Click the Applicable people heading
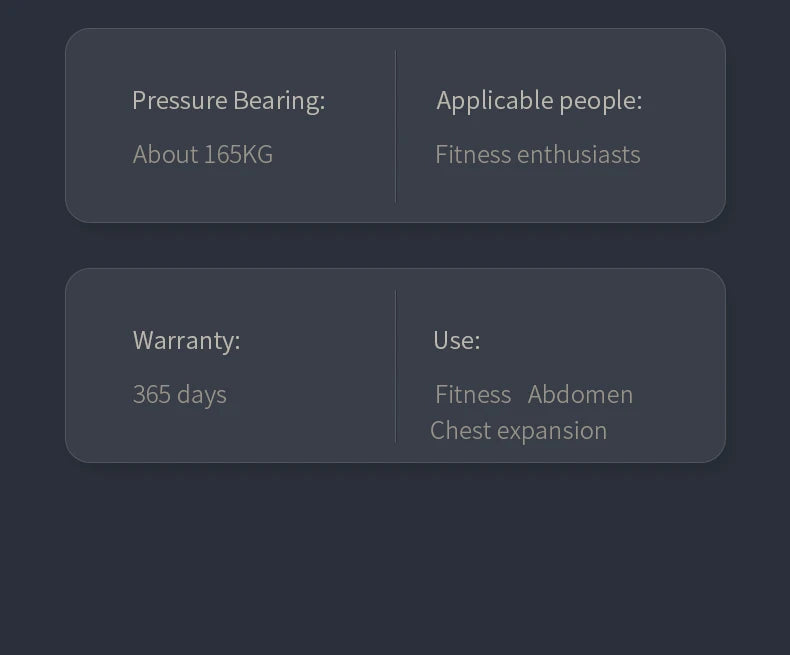The image size is (790, 655). coord(539,100)
